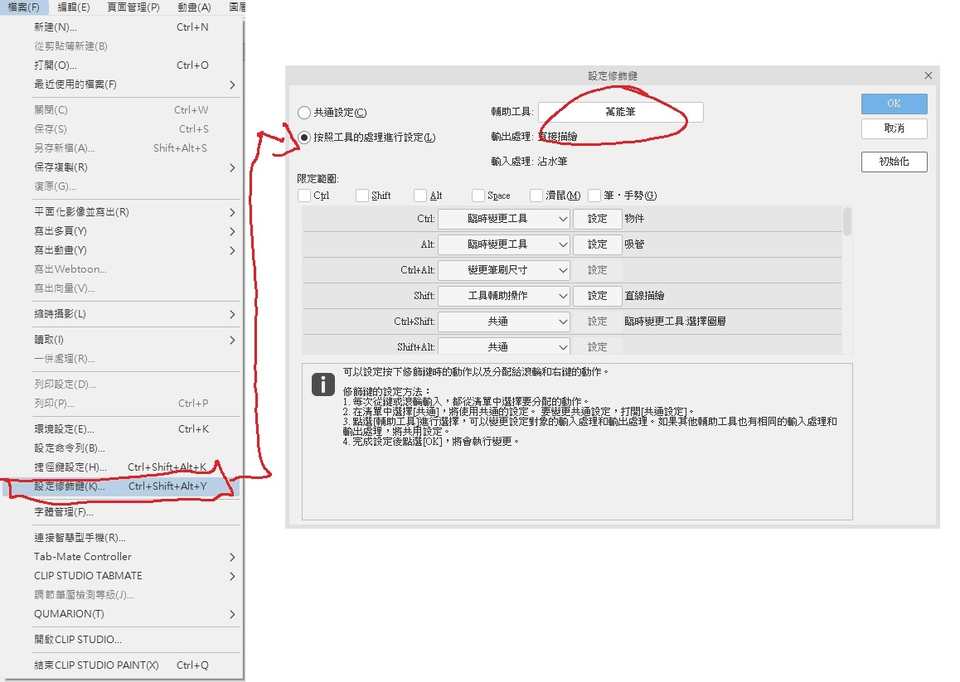
Task: Choose 設定修飾鍵(K) menu entry
Action: click(122, 486)
